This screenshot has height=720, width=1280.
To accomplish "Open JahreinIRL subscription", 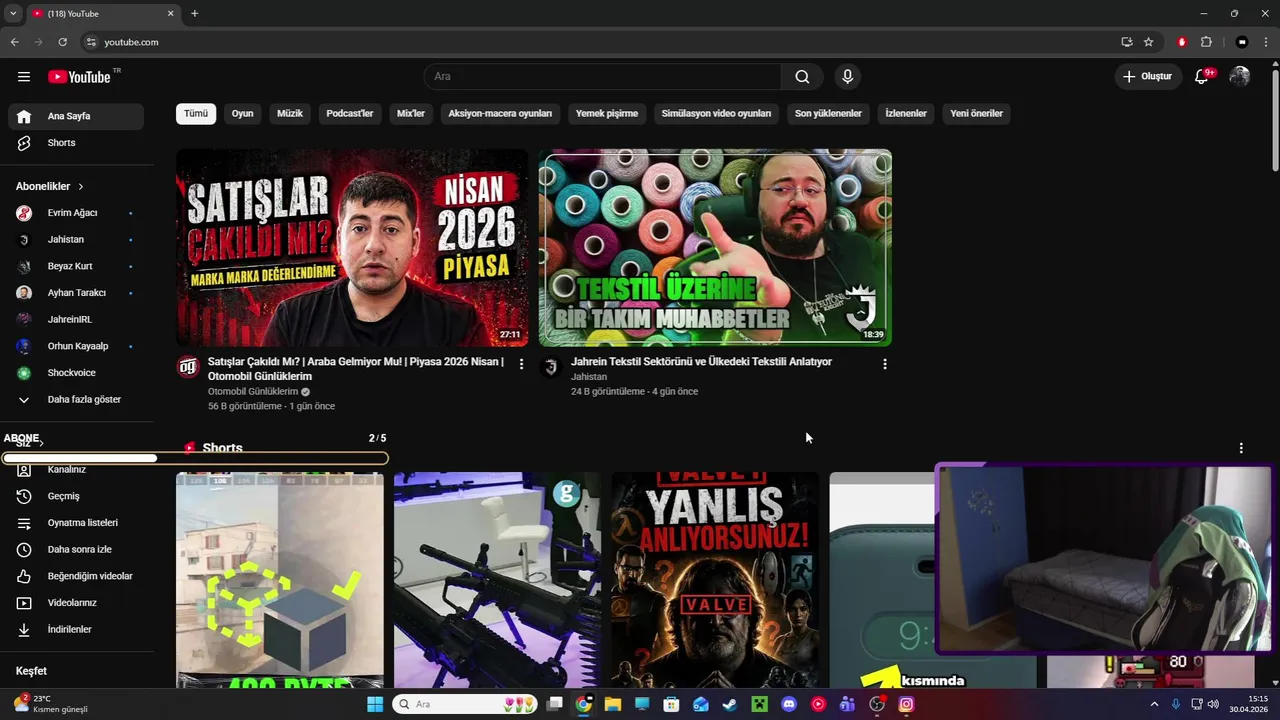I will [76, 319].
